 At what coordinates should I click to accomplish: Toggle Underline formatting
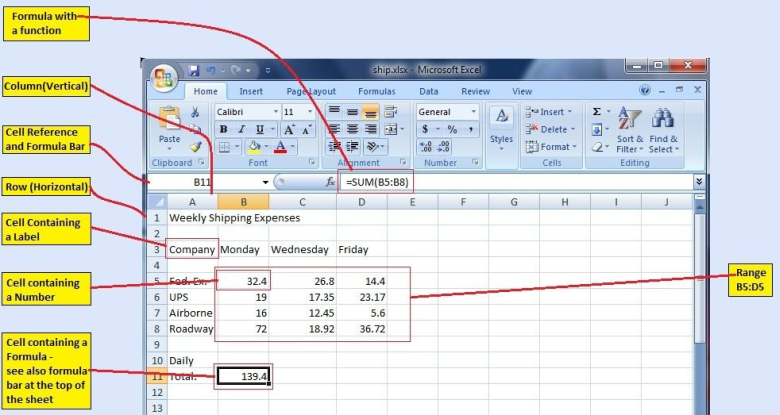pos(260,130)
